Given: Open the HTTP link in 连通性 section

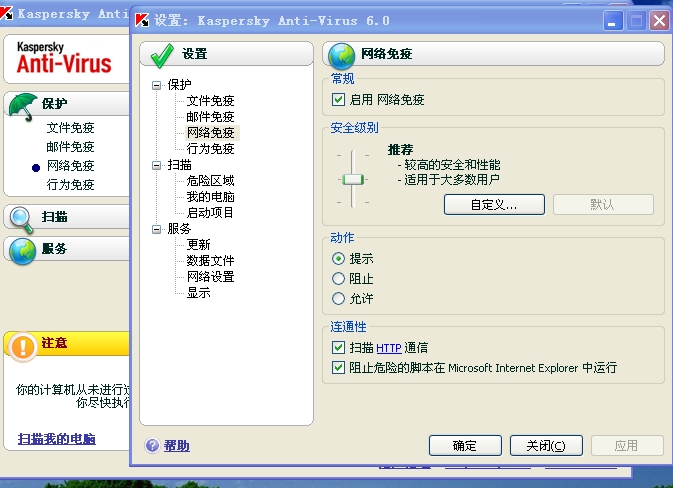Looking at the screenshot, I should [x=389, y=348].
